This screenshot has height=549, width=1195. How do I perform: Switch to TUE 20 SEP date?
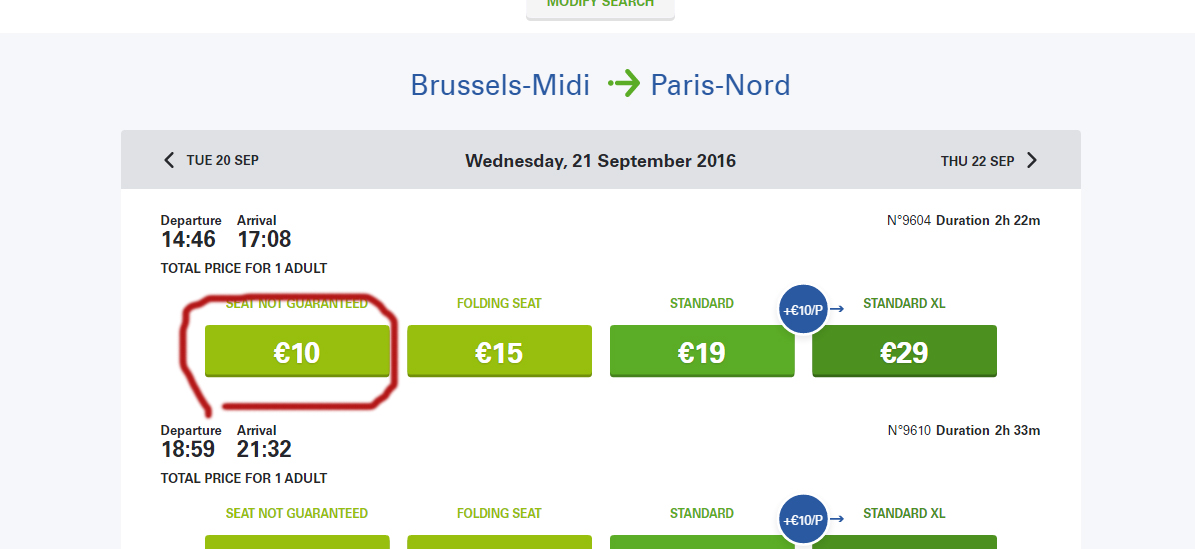click(x=222, y=160)
